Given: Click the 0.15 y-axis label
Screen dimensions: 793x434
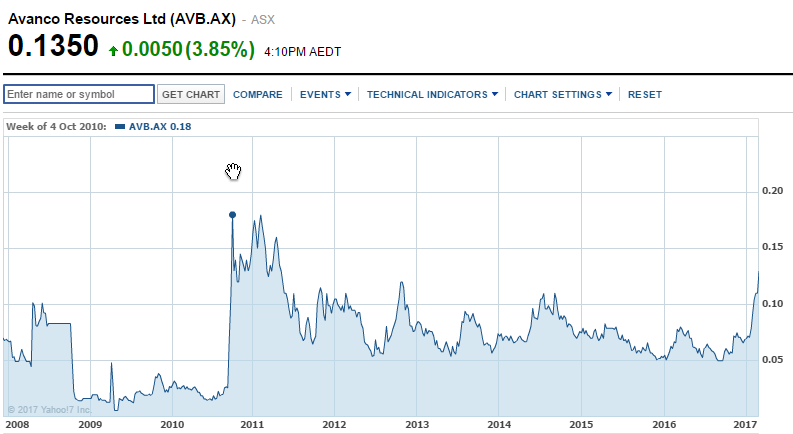Looking at the screenshot, I should pyautogui.click(x=773, y=247).
